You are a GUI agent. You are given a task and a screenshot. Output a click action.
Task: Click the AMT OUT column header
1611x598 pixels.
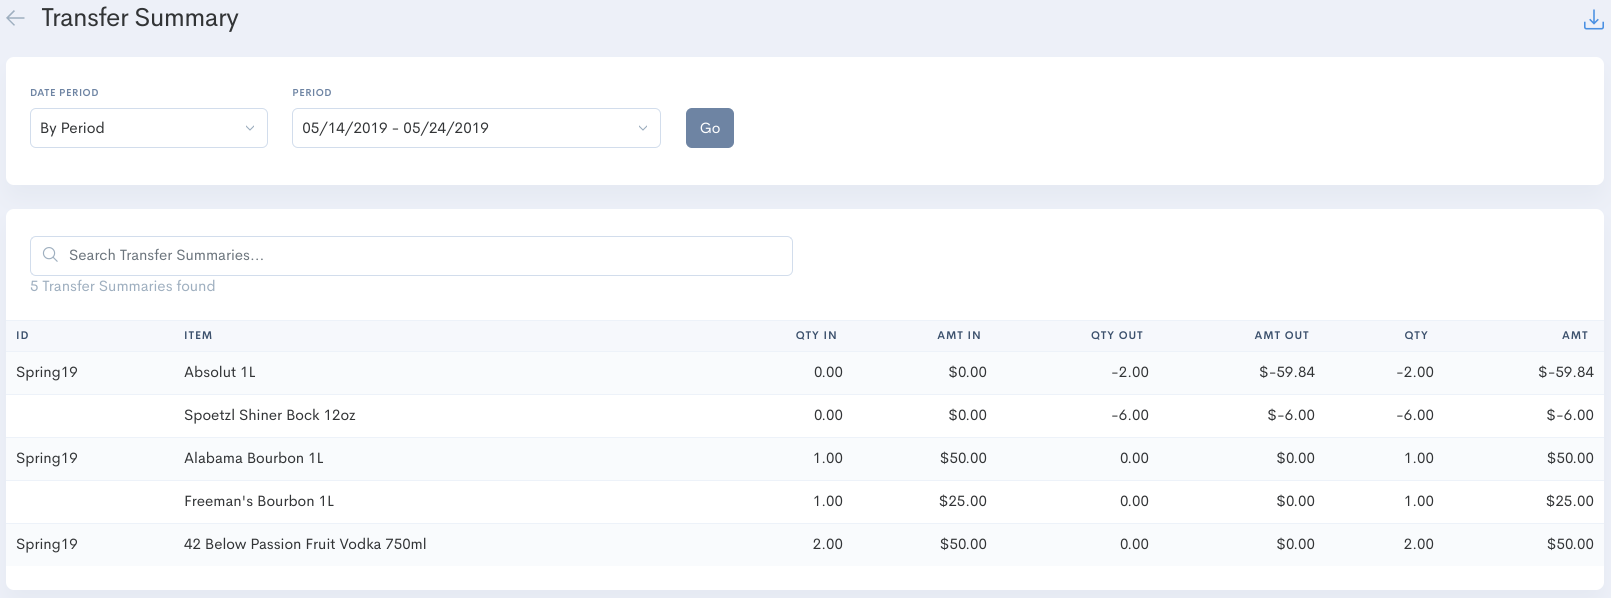tap(1281, 336)
